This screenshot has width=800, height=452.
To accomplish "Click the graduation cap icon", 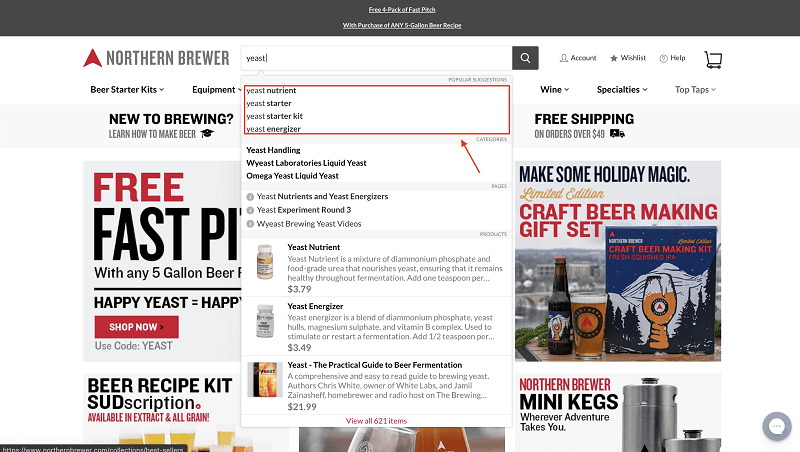I will pyautogui.click(x=207, y=134).
